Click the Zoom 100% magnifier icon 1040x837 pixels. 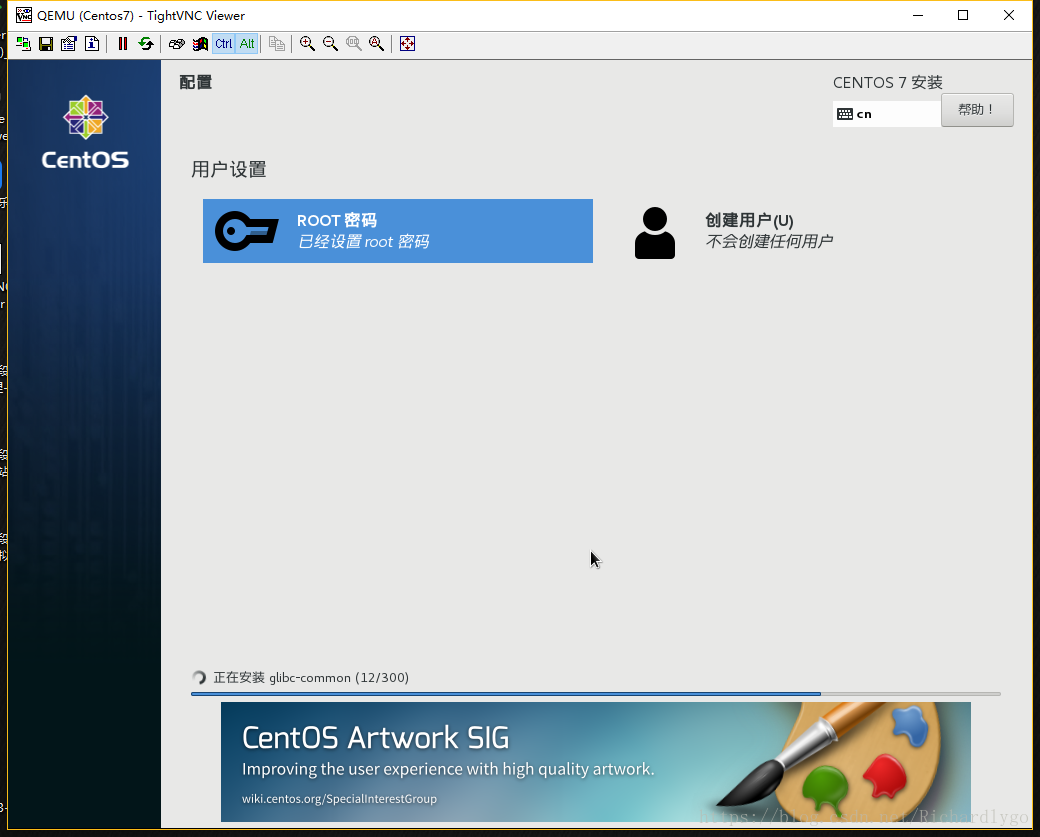[354, 44]
